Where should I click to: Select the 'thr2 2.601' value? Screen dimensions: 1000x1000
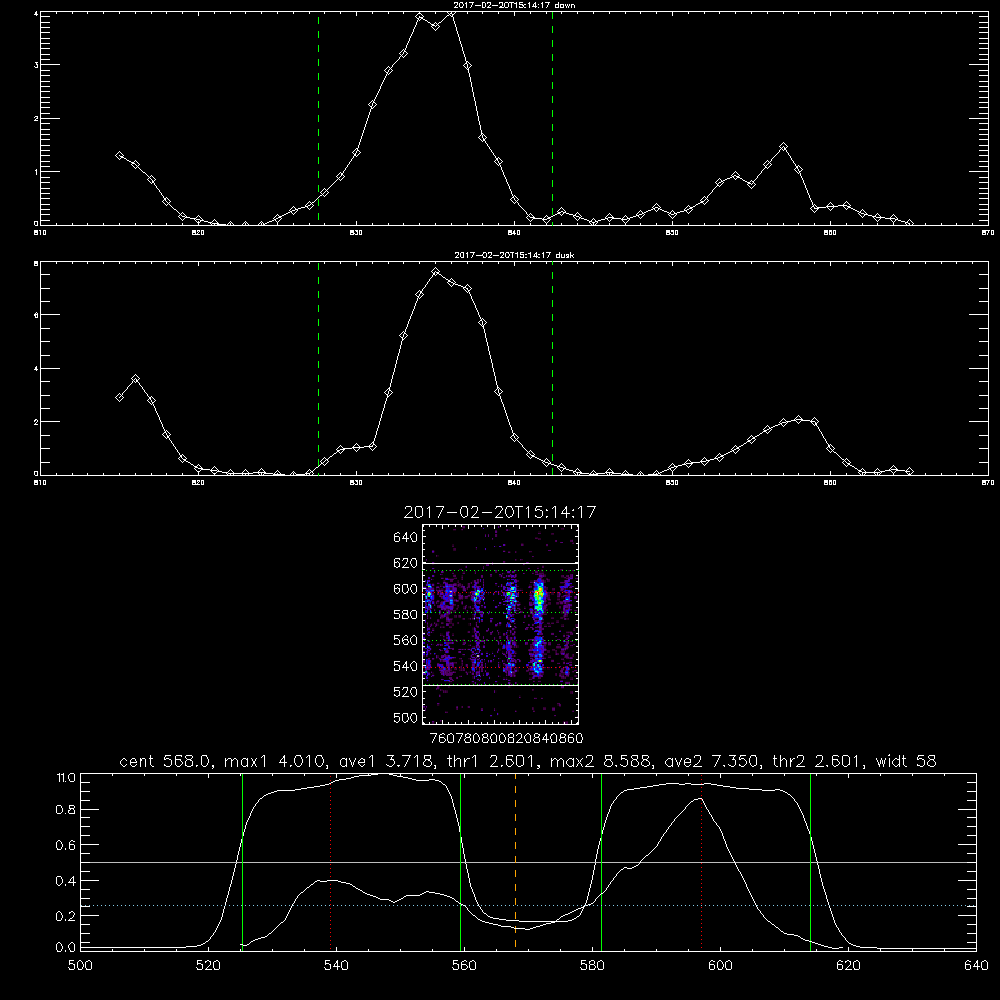pos(817,761)
